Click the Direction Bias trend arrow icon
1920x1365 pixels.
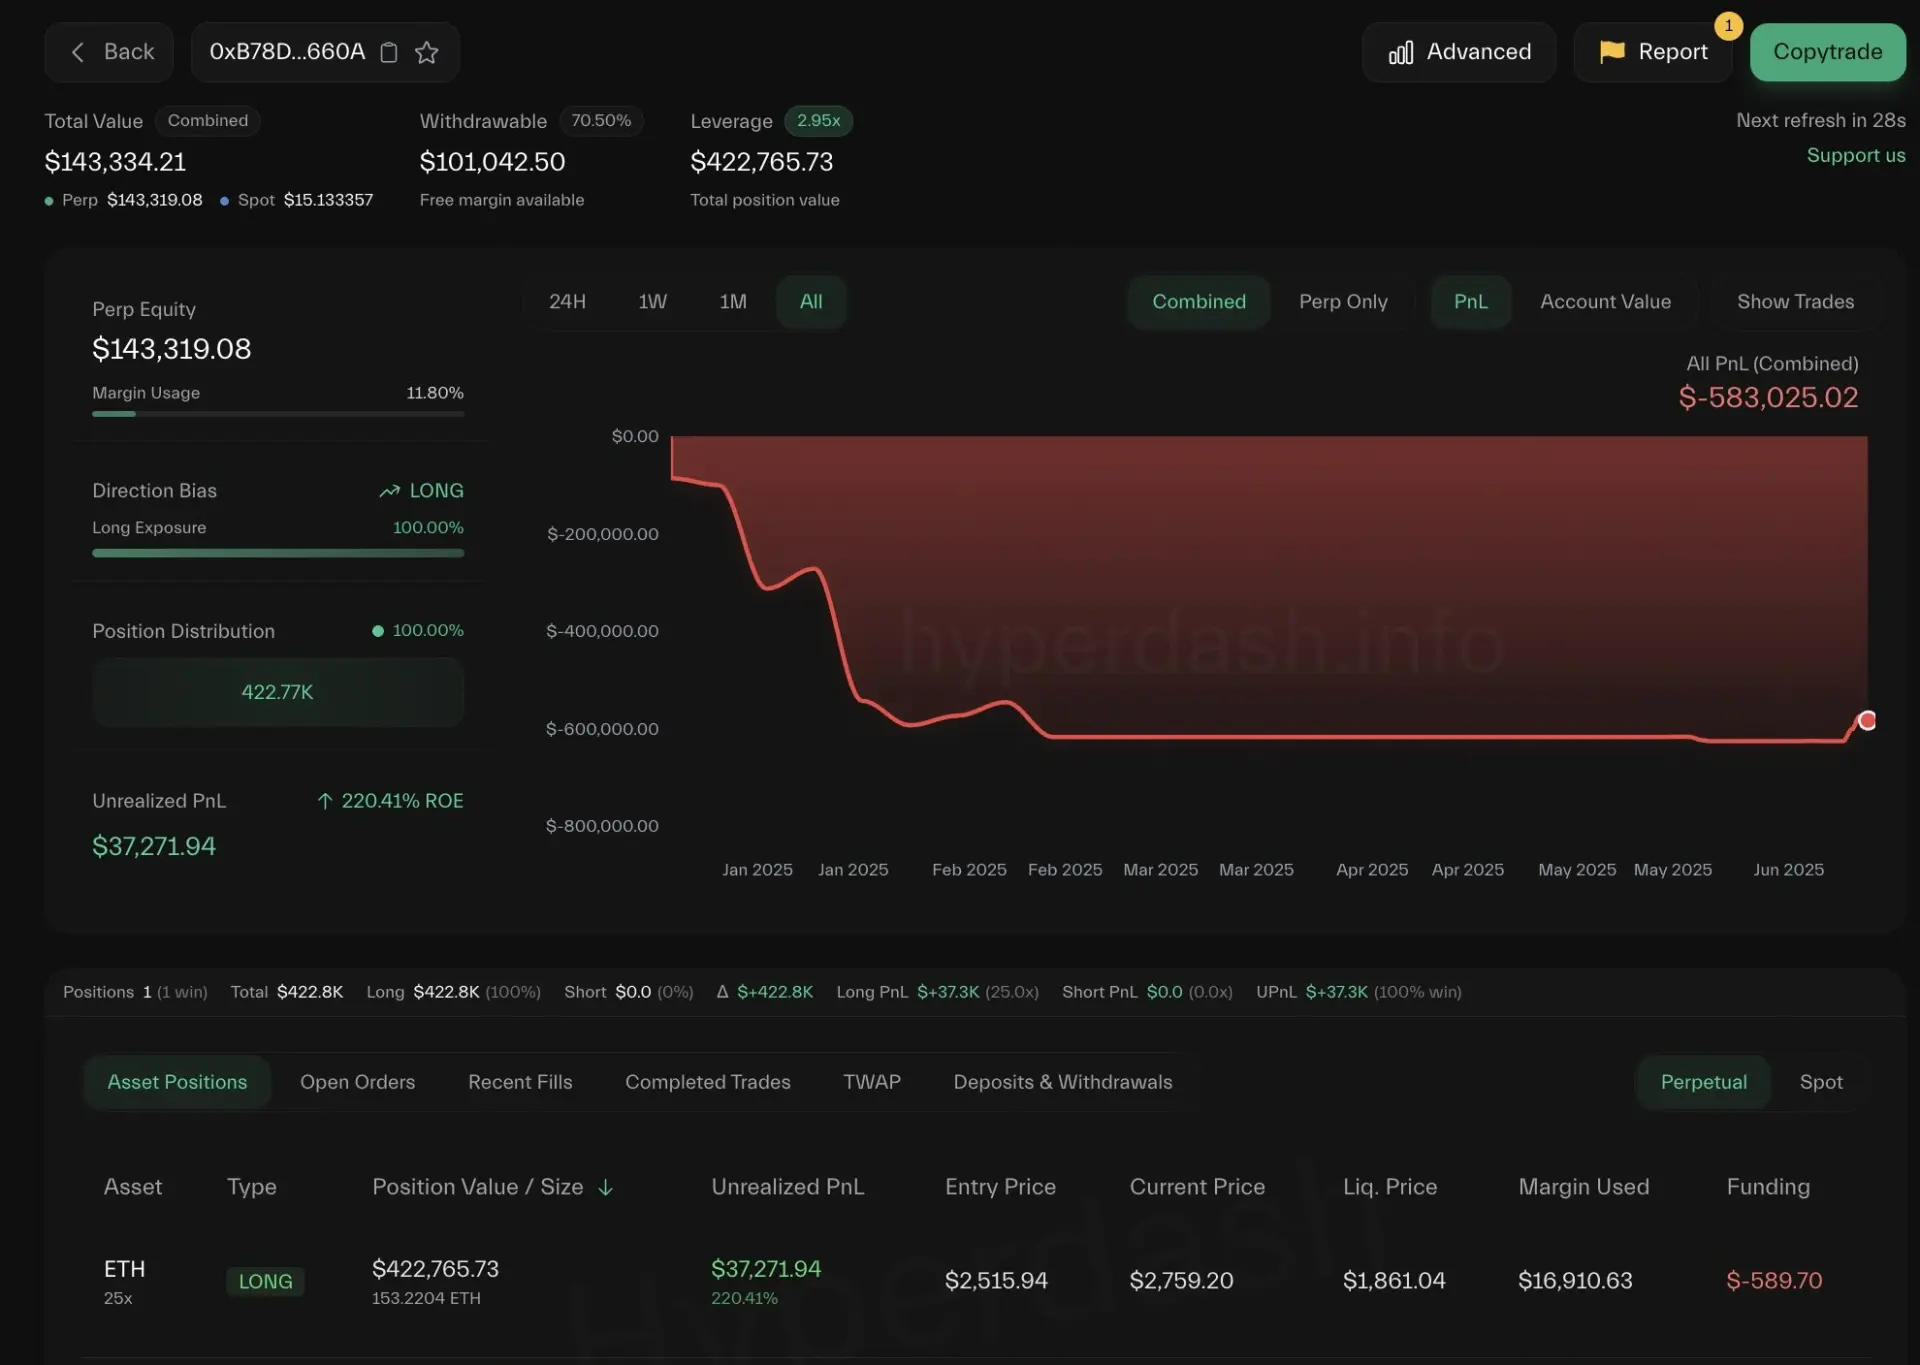pyautogui.click(x=389, y=491)
